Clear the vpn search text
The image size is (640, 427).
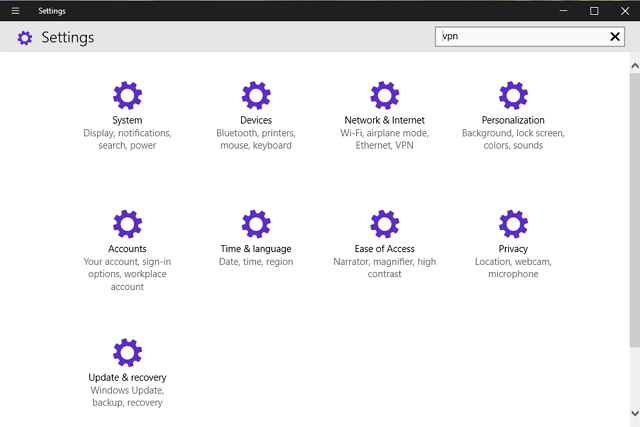click(x=615, y=37)
